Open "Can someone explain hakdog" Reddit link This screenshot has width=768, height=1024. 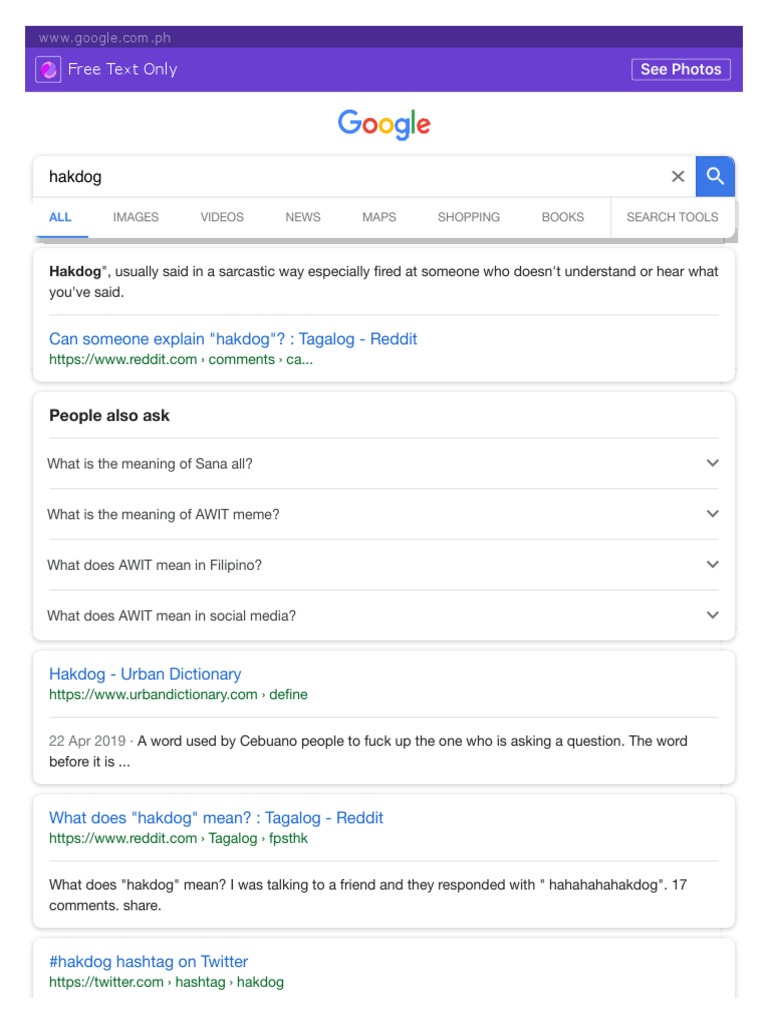(233, 339)
